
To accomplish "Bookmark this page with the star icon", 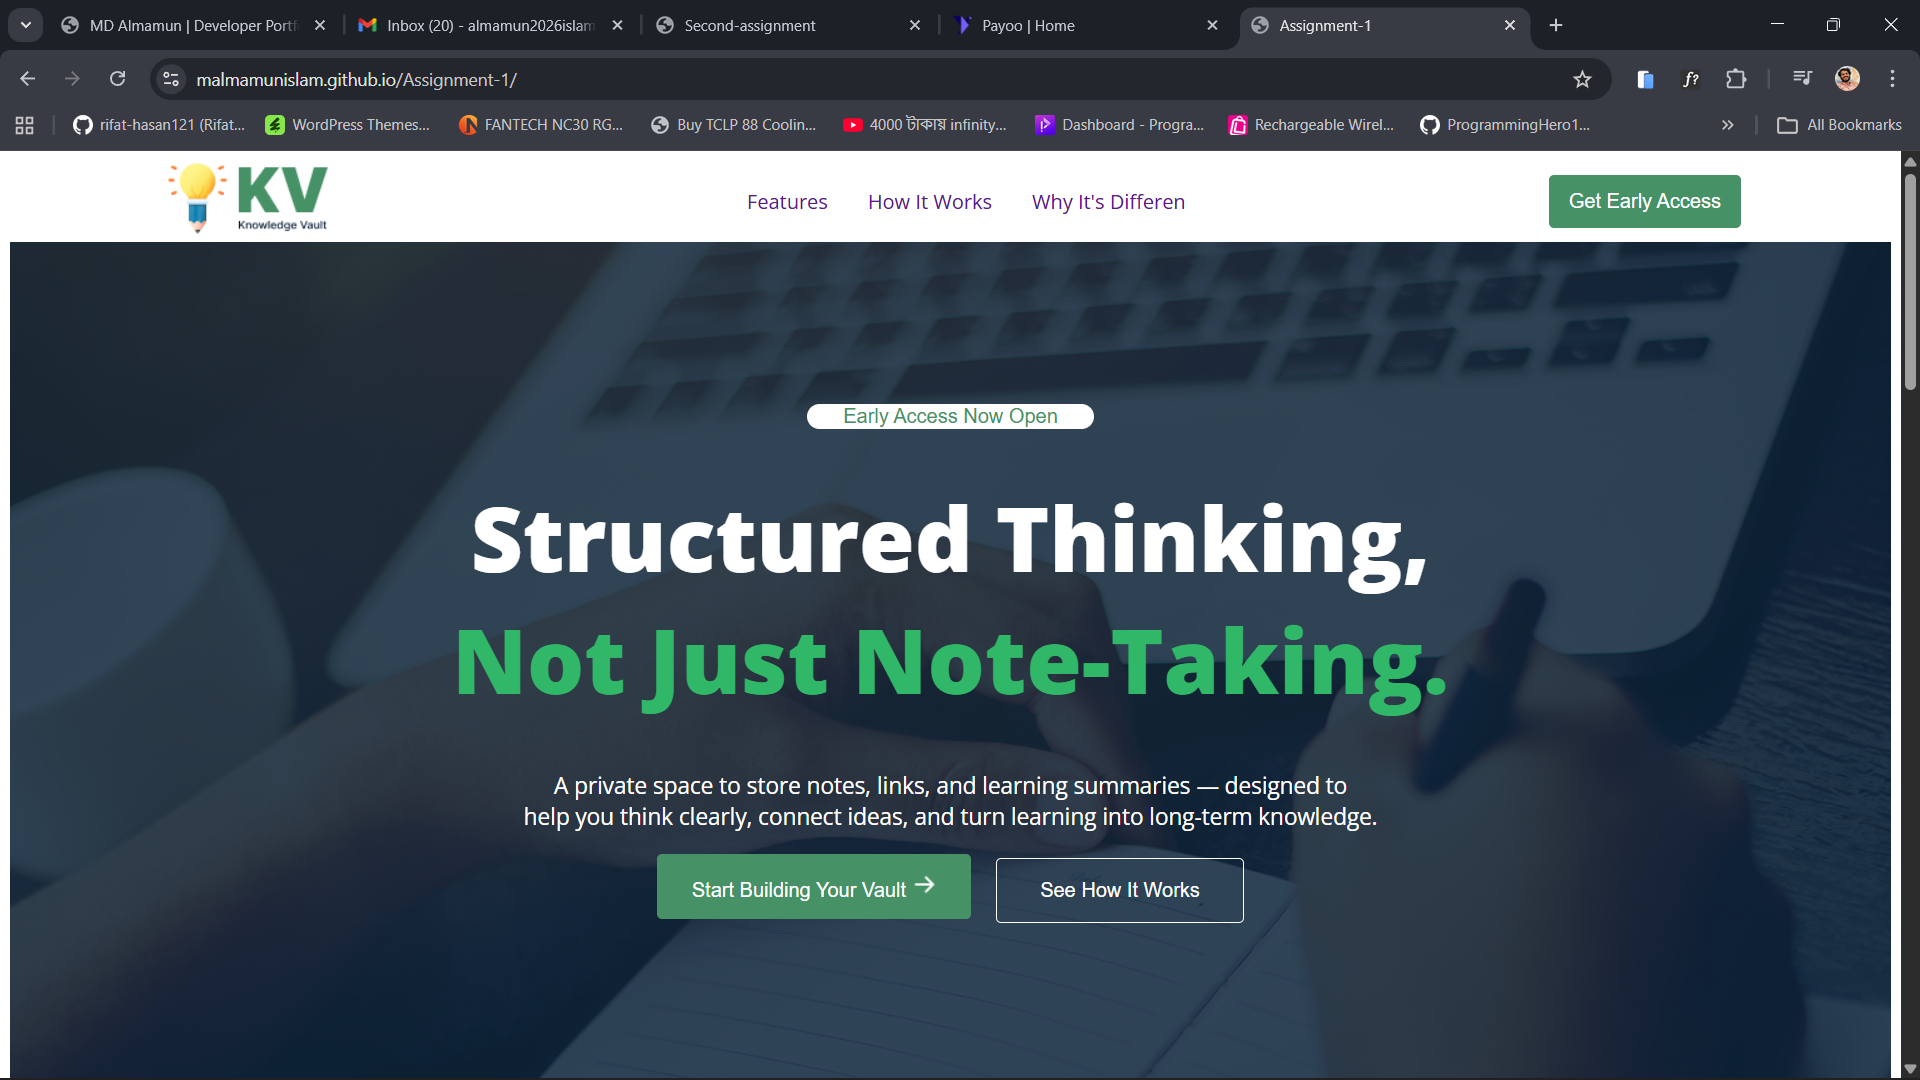I will [x=1582, y=79].
